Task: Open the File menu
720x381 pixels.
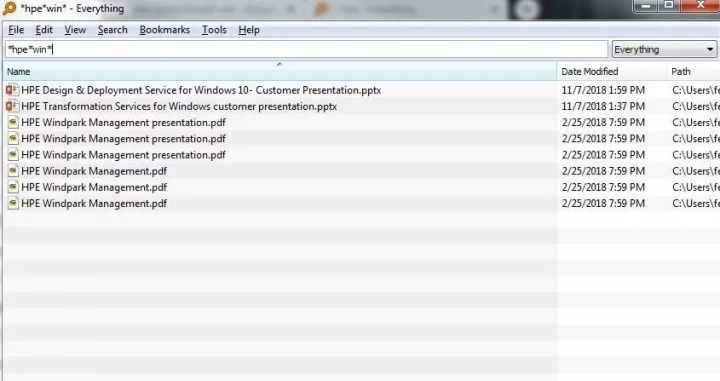Action: click(x=16, y=30)
